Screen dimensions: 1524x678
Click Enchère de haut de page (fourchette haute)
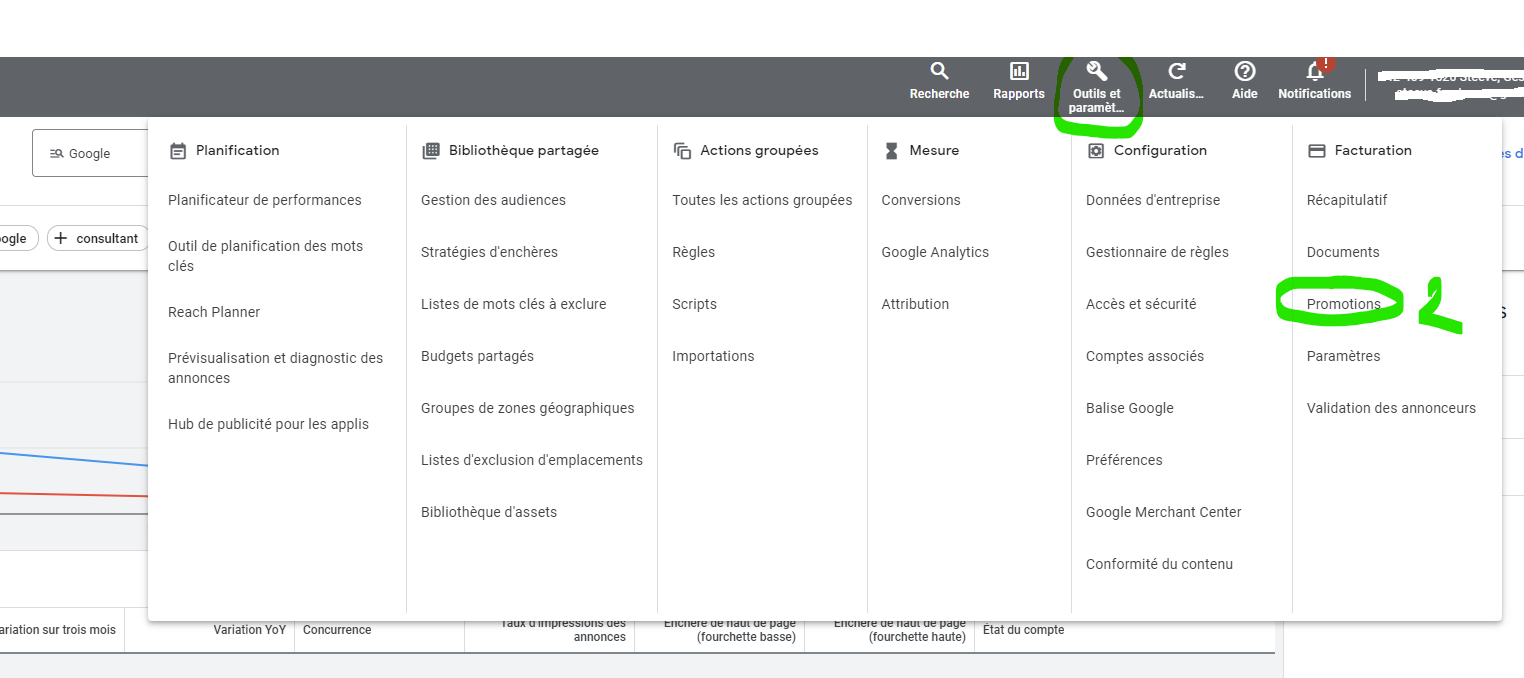click(x=900, y=630)
